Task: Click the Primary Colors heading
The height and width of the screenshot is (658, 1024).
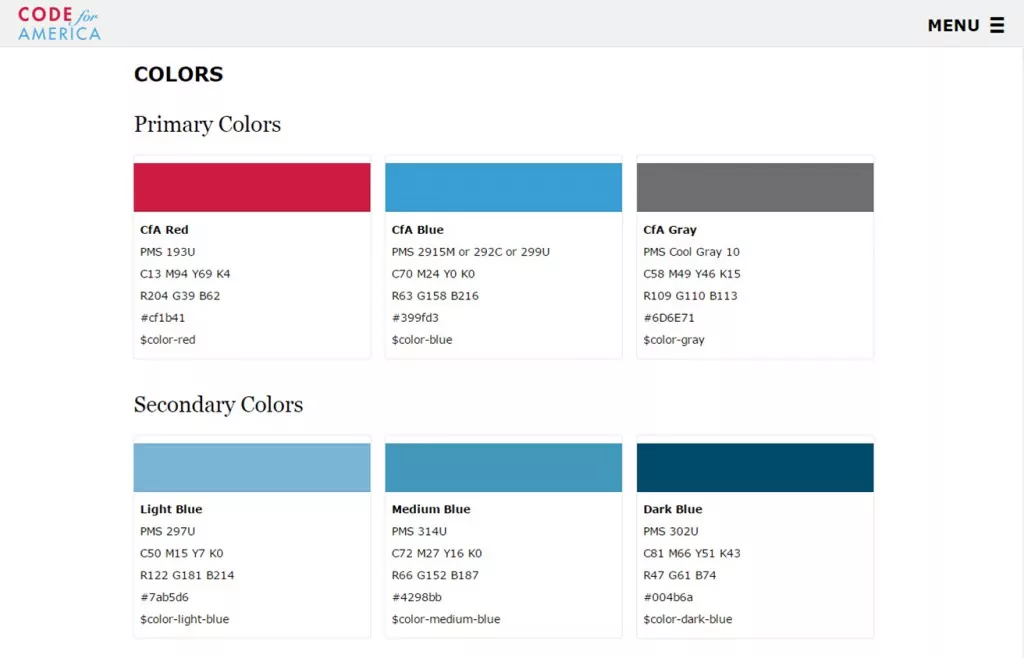Action: [x=207, y=124]
